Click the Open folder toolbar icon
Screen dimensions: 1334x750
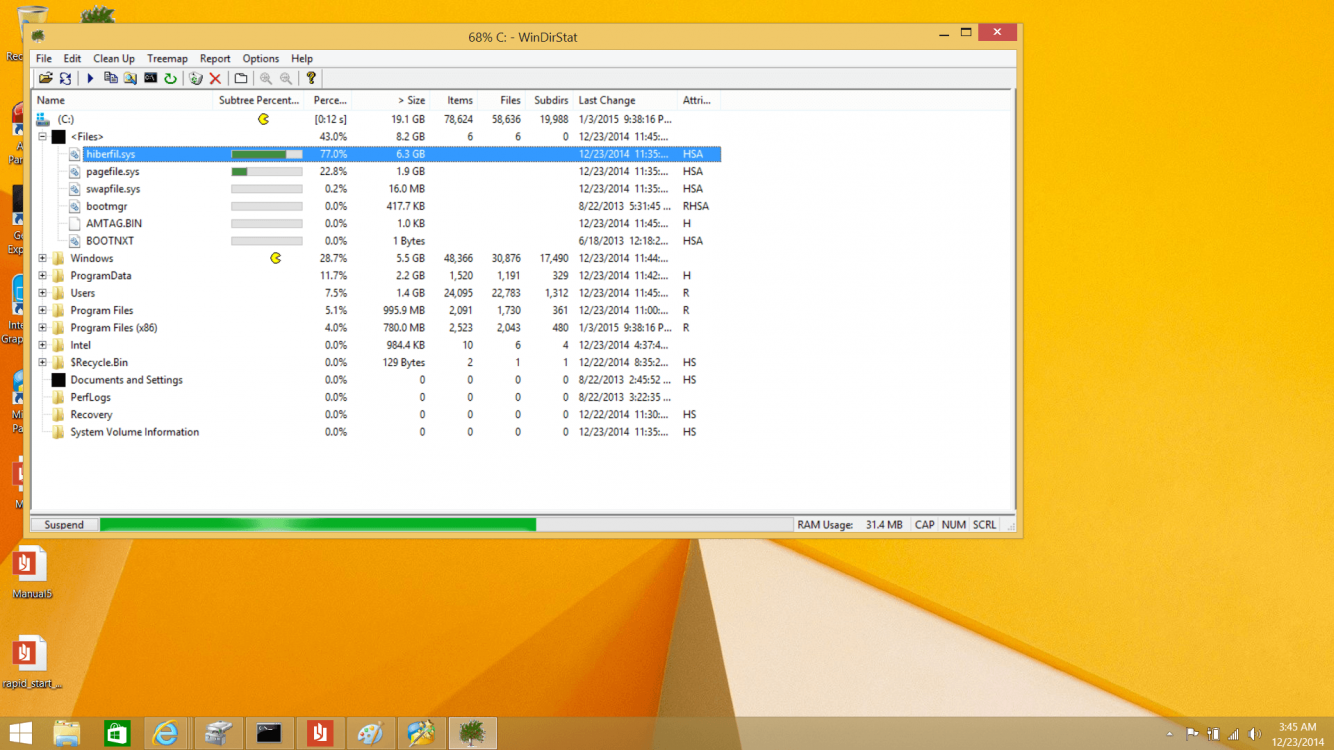[x=45, y=78]
